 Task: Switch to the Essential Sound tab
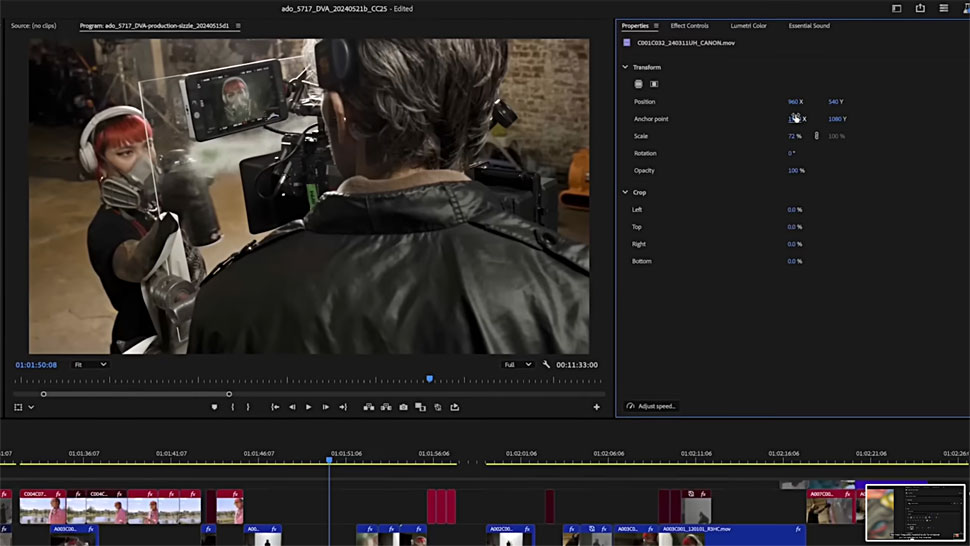[x=809, y=26]
